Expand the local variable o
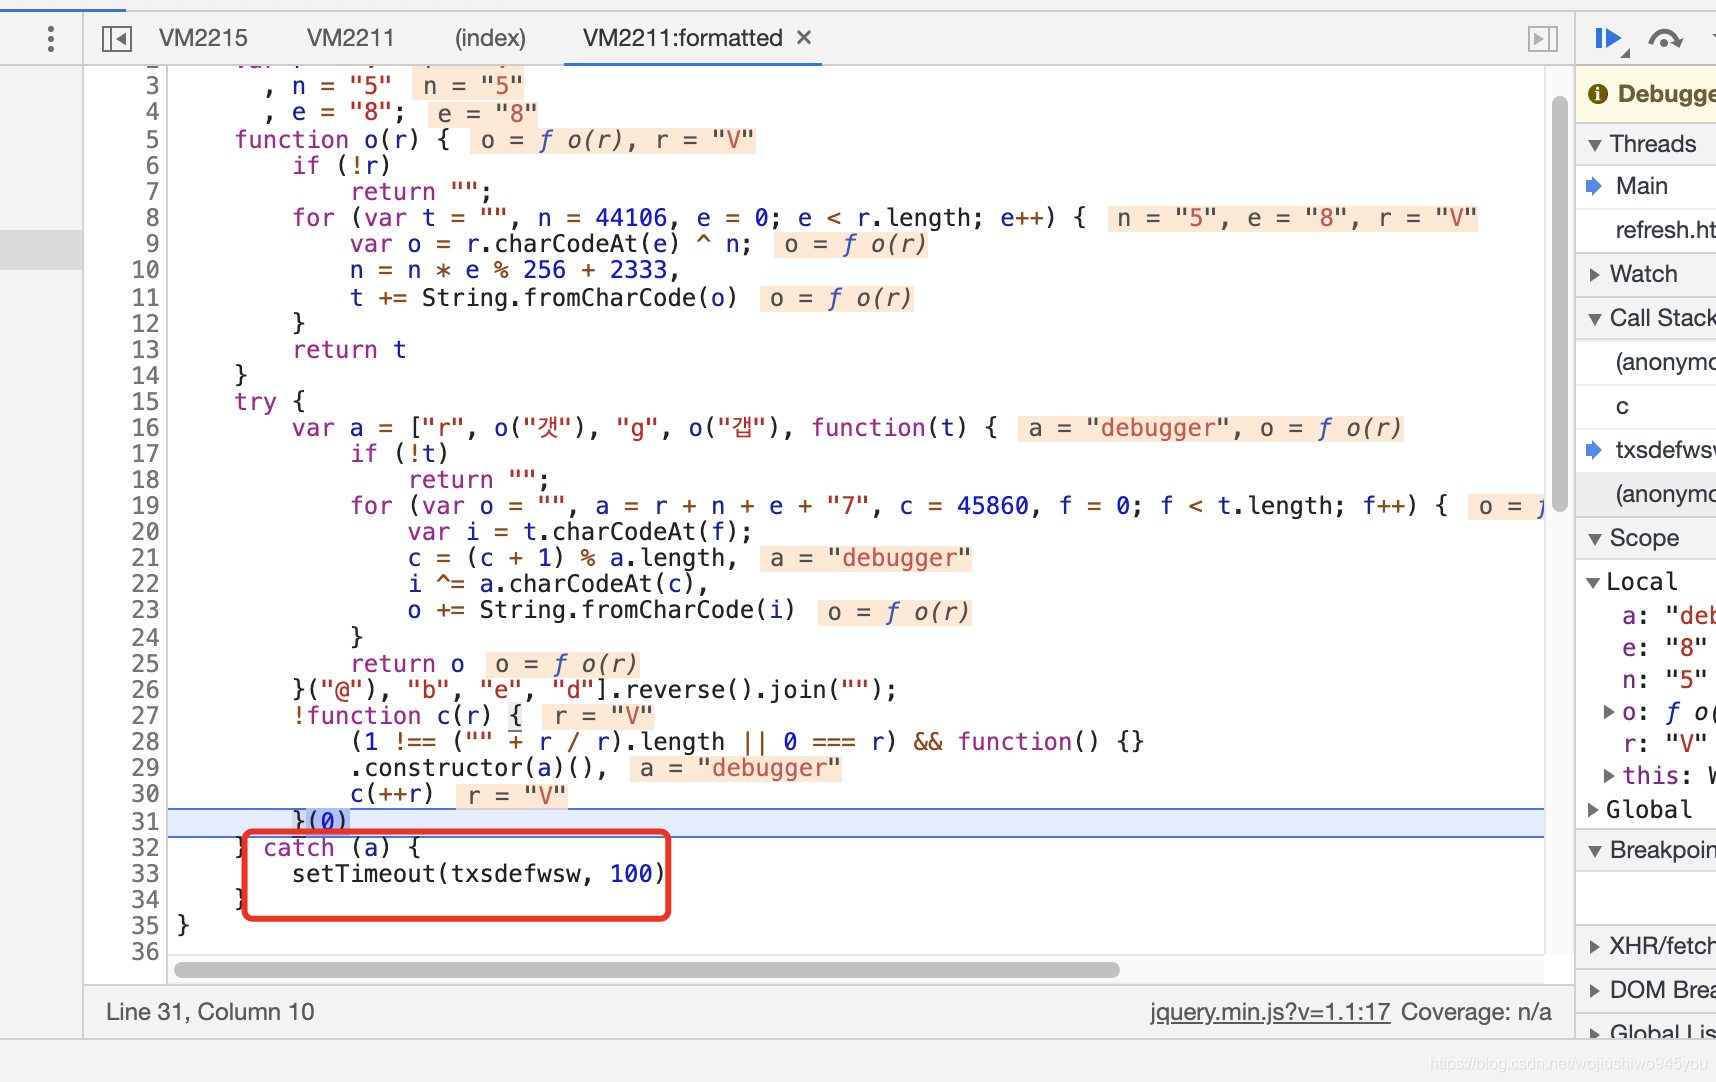Screen dimensions: 1716x1082 1609,712
